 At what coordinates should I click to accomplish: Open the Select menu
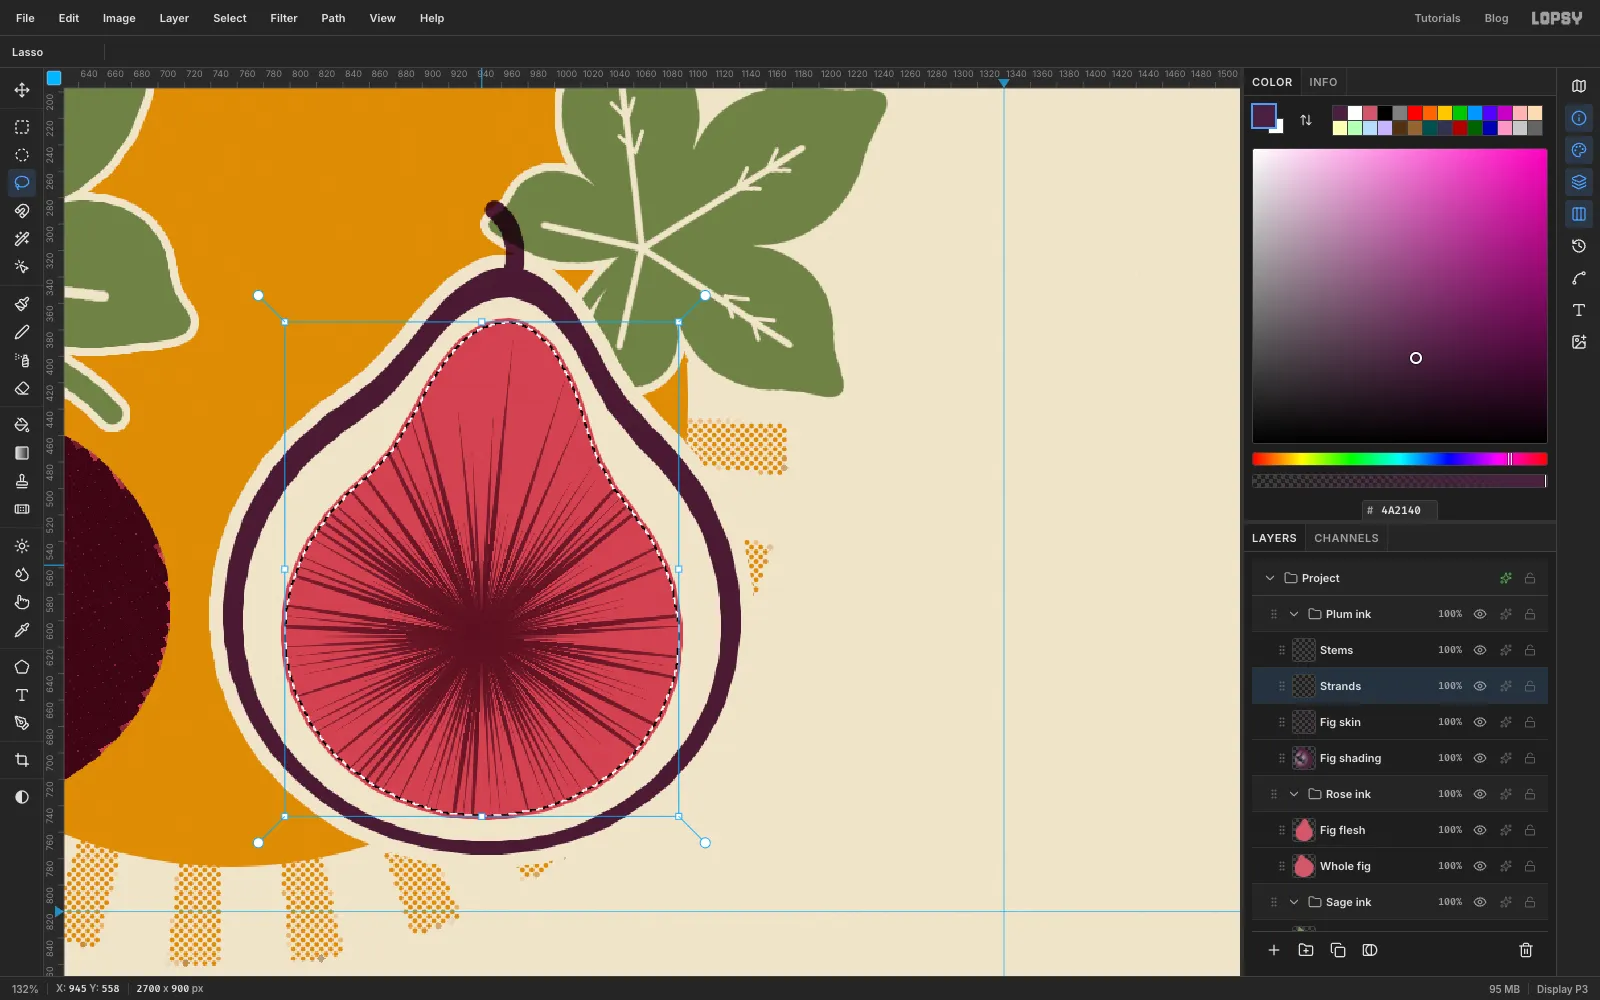click(230, 18)
